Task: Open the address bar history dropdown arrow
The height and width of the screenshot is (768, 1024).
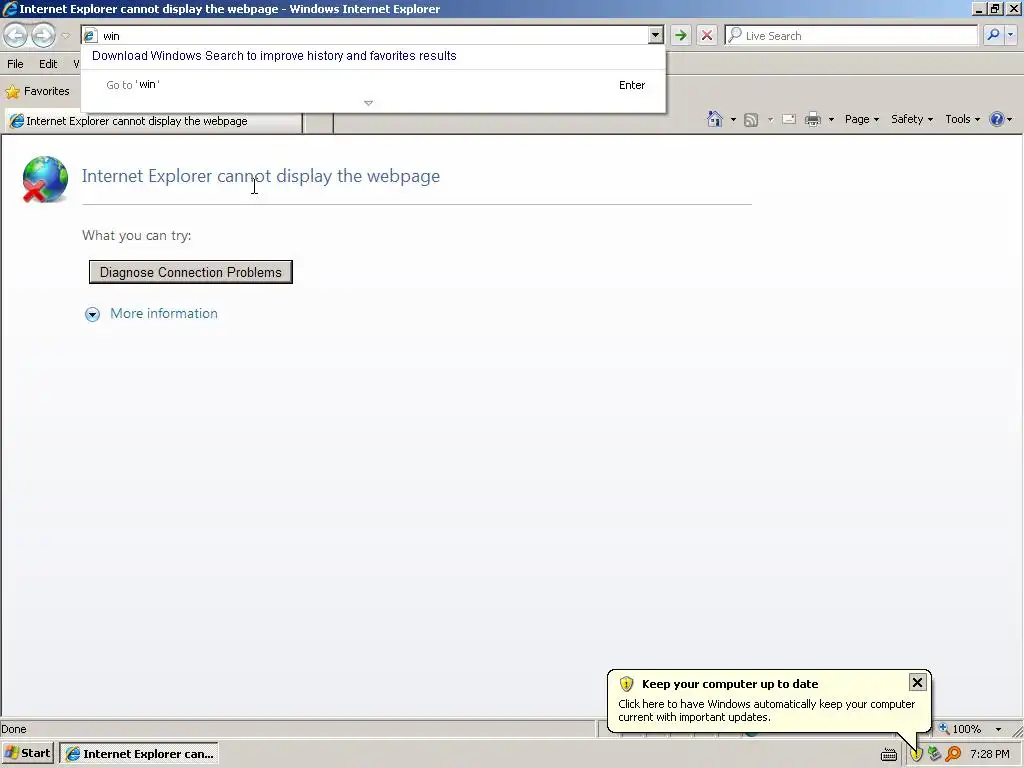Action: coord(656,36)
